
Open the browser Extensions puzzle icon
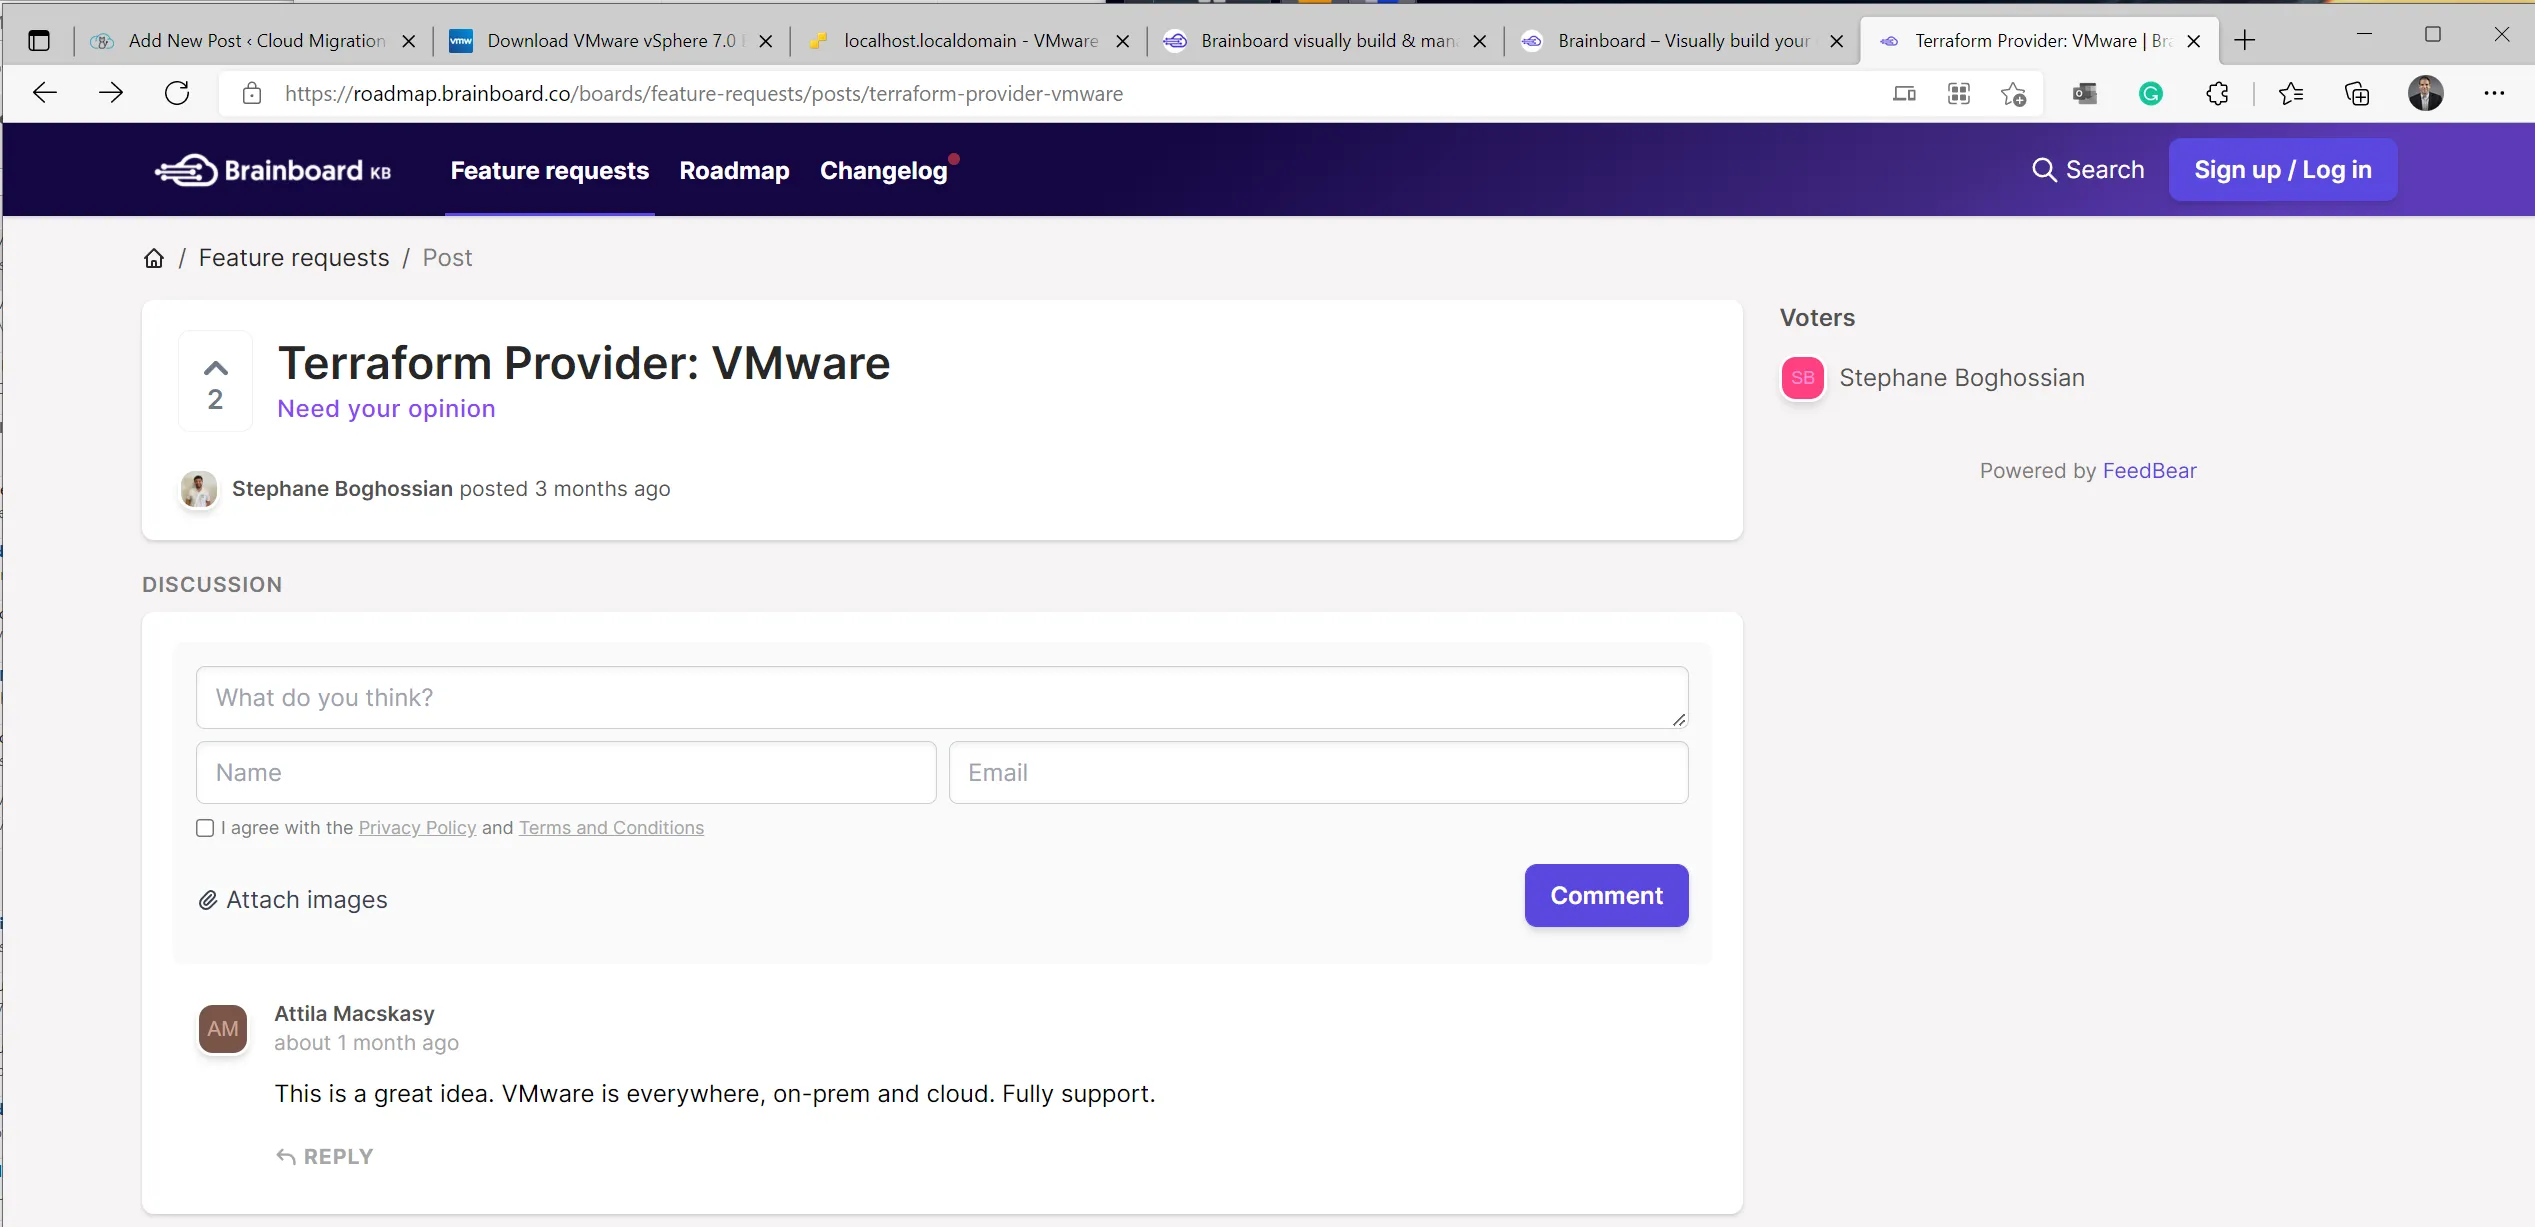pyautogui.click(x=2217, y=94)
